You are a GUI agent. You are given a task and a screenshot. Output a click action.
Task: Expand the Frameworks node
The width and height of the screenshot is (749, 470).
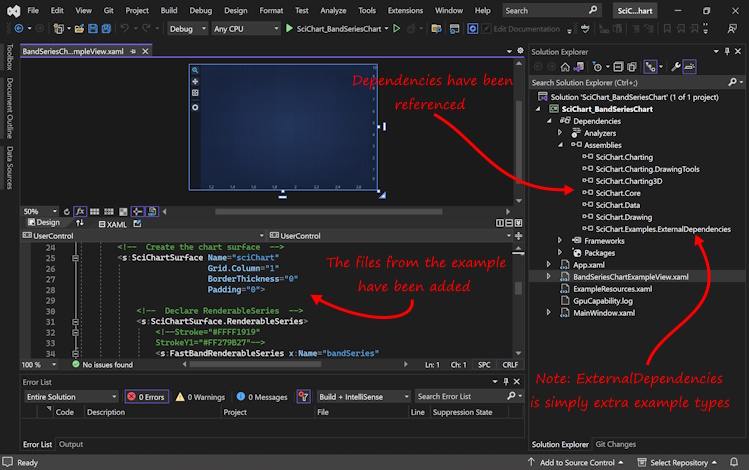click(x=560, y=241)
